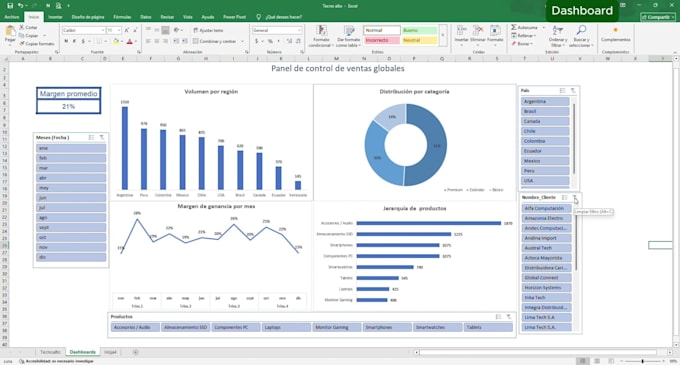Switch to Diseño de página tab
680x365 pixels.
point(88,17)
